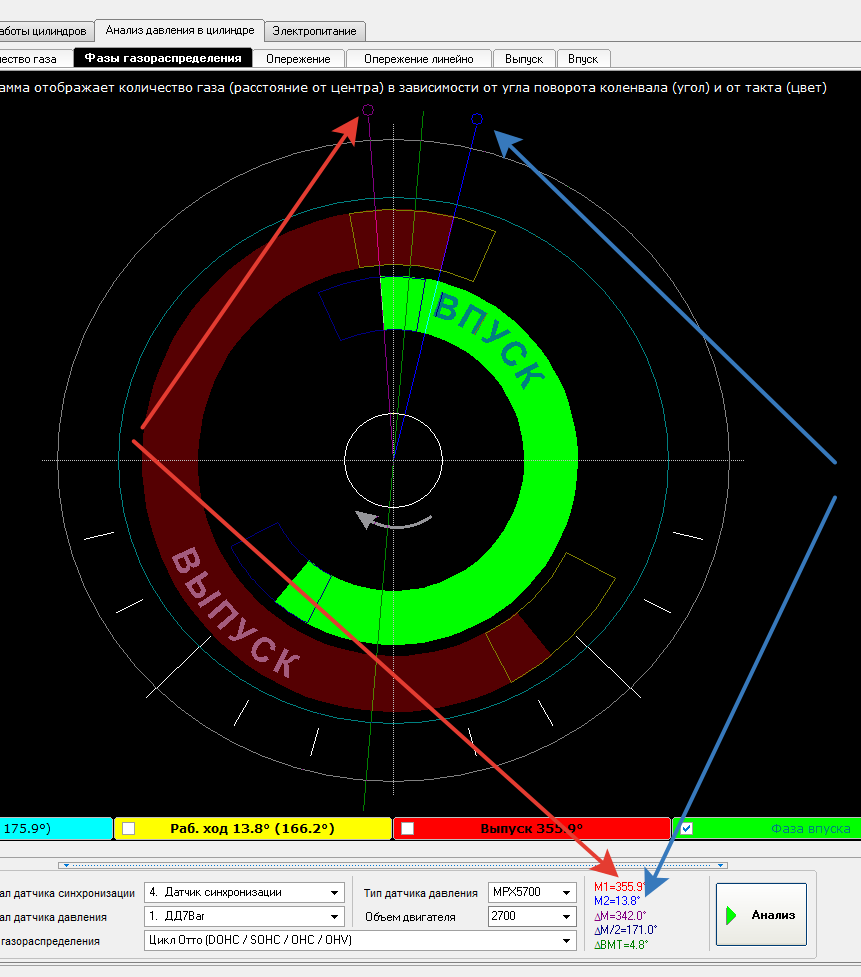Click the gray rotation direction arrow
The image size is (861, 977).
394,520
